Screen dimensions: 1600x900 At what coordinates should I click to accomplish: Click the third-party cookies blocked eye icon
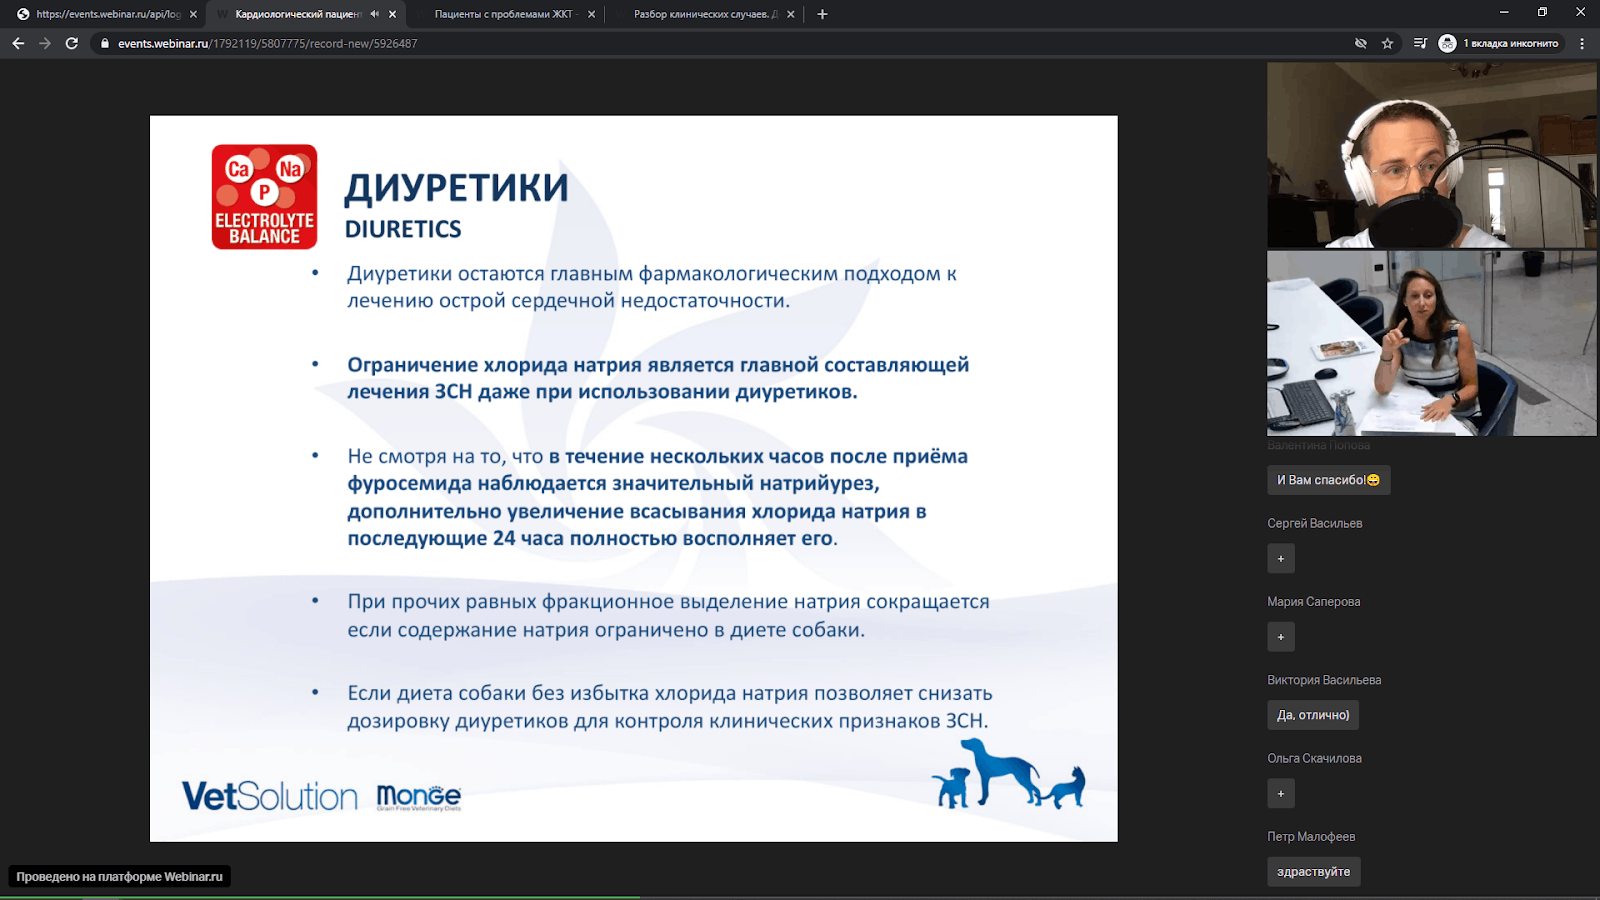[1360, 43]
